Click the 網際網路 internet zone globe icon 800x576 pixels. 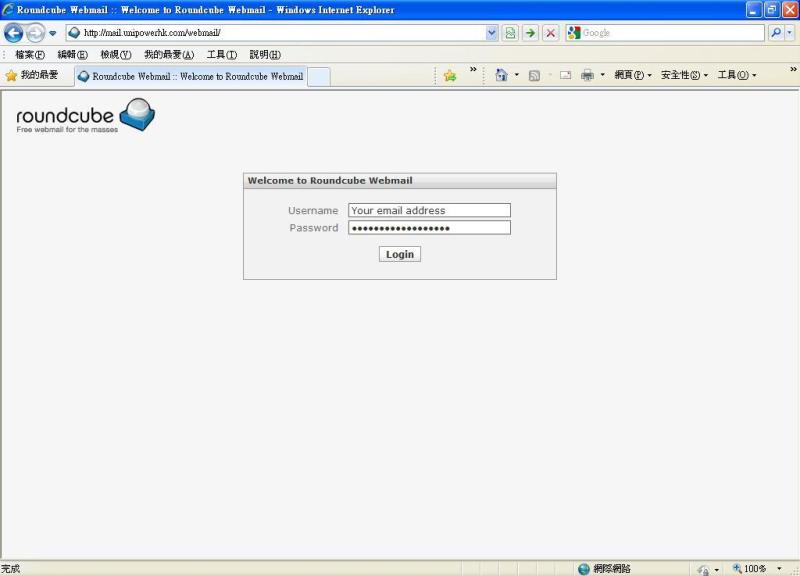pos(584,569)
